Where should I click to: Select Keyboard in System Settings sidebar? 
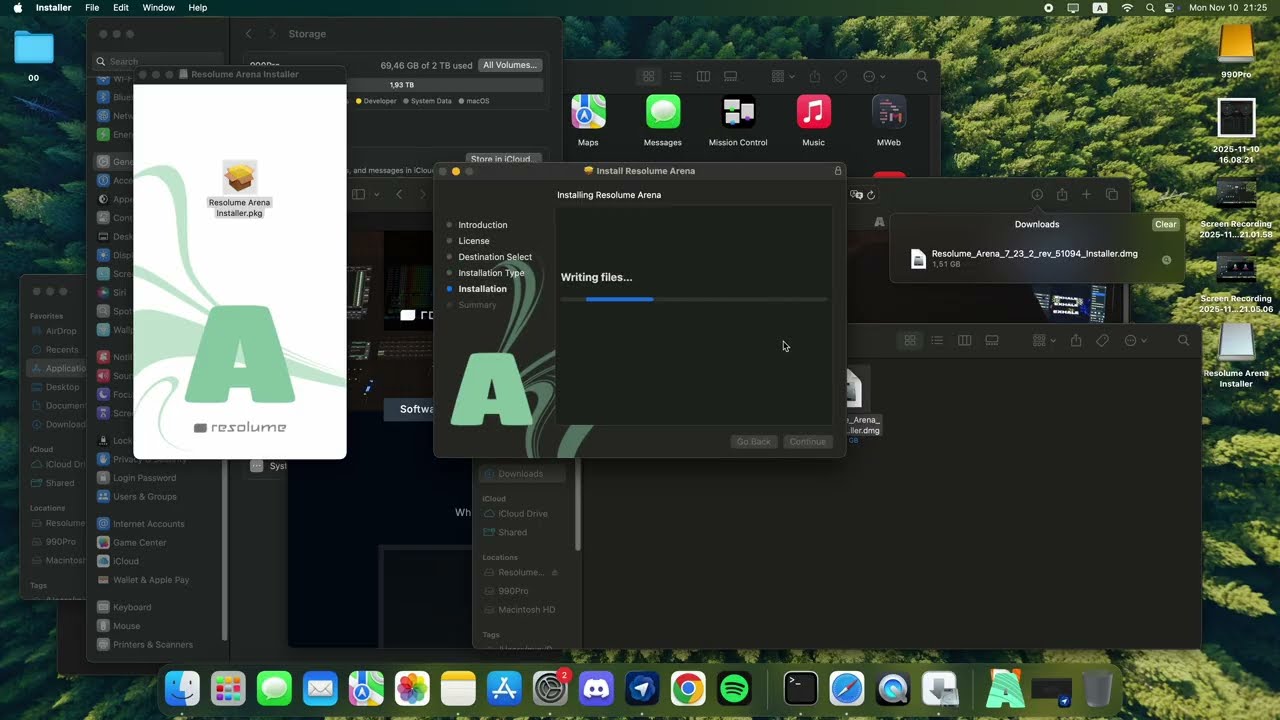(x=132, y=607)
